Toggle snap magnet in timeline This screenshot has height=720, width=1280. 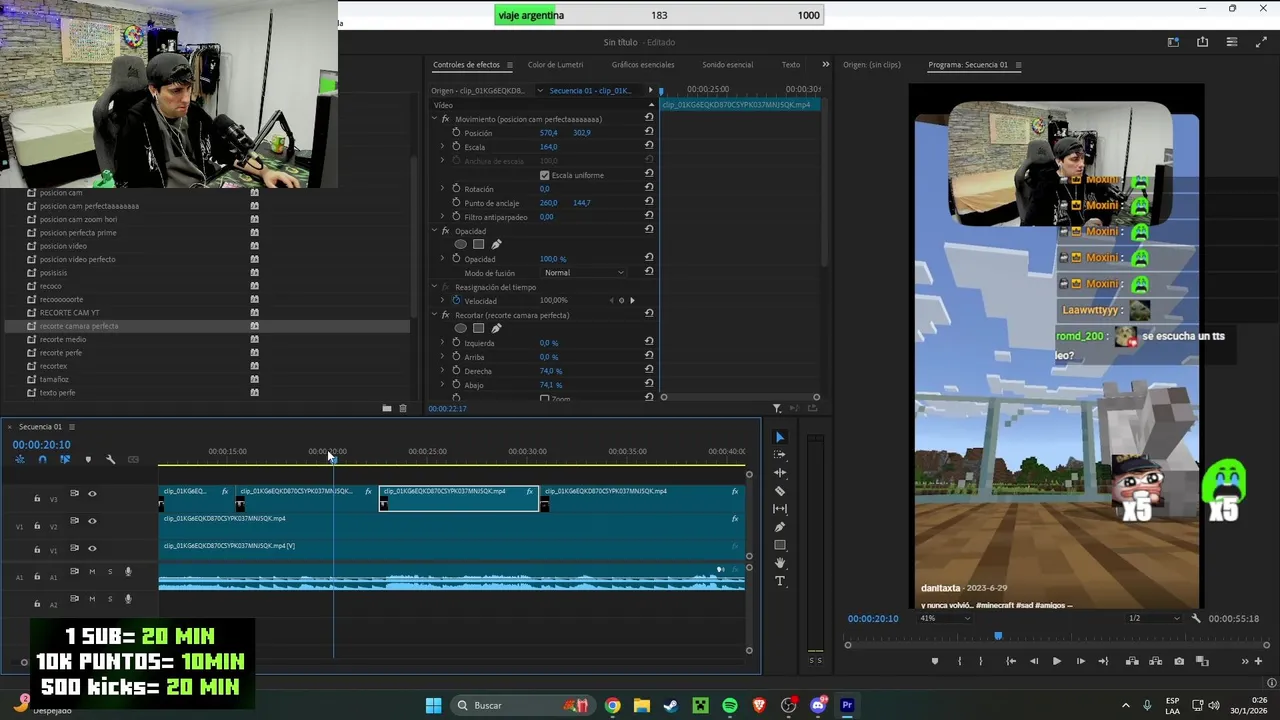tap(42, 460)
